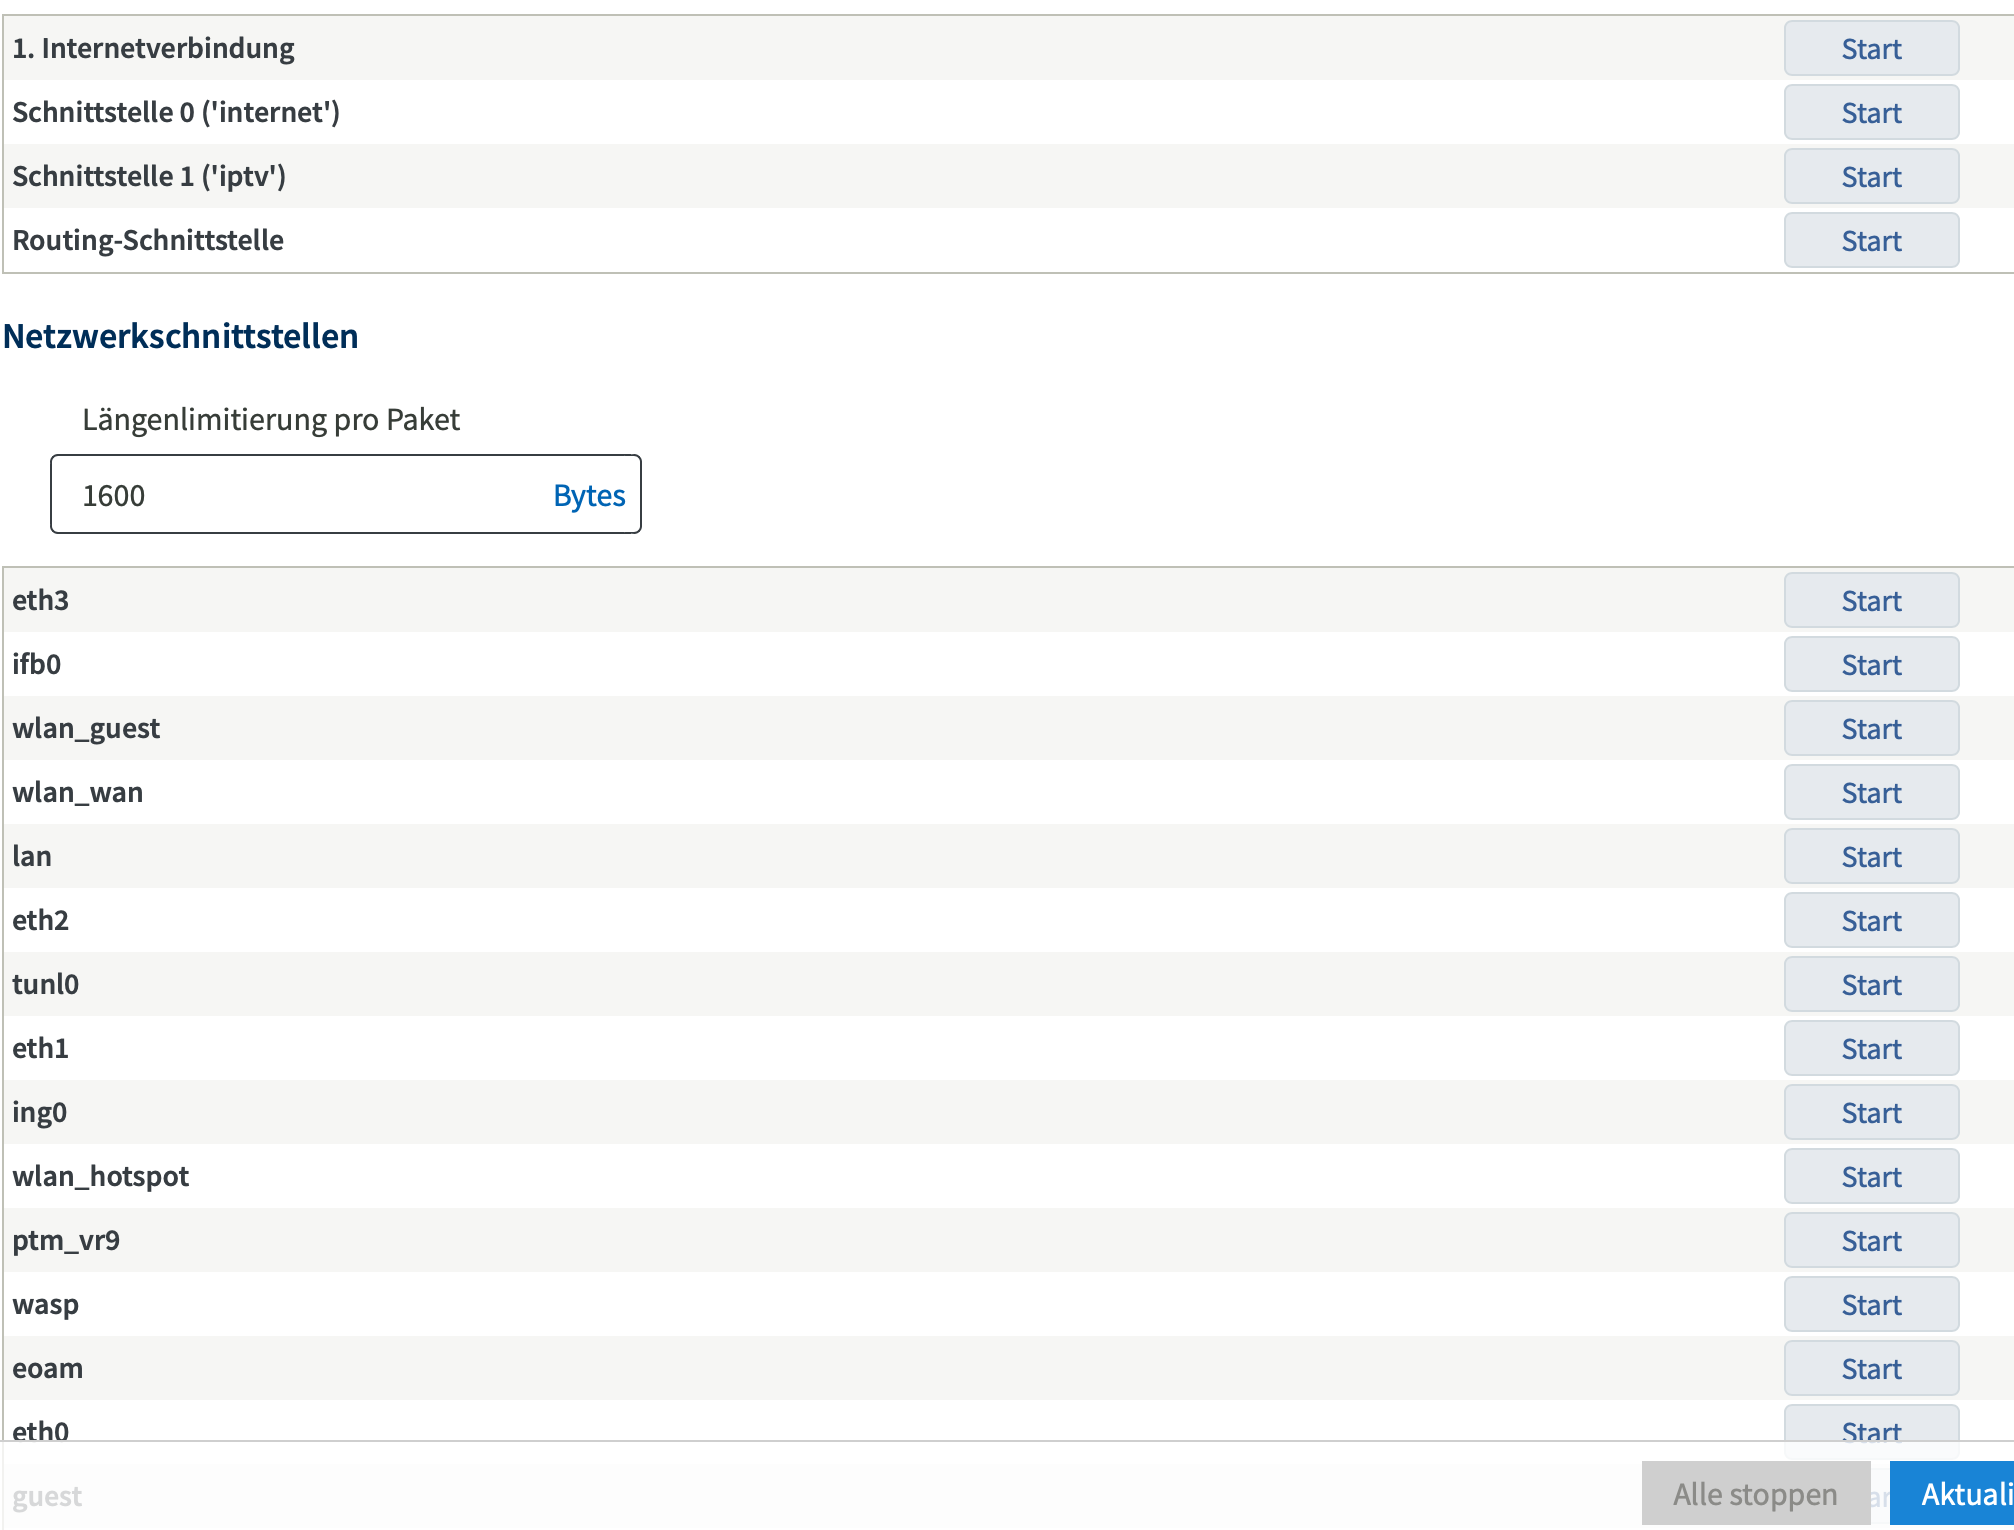
Task: Start the ifb0 interface capture
Action: pos(1869,662)
